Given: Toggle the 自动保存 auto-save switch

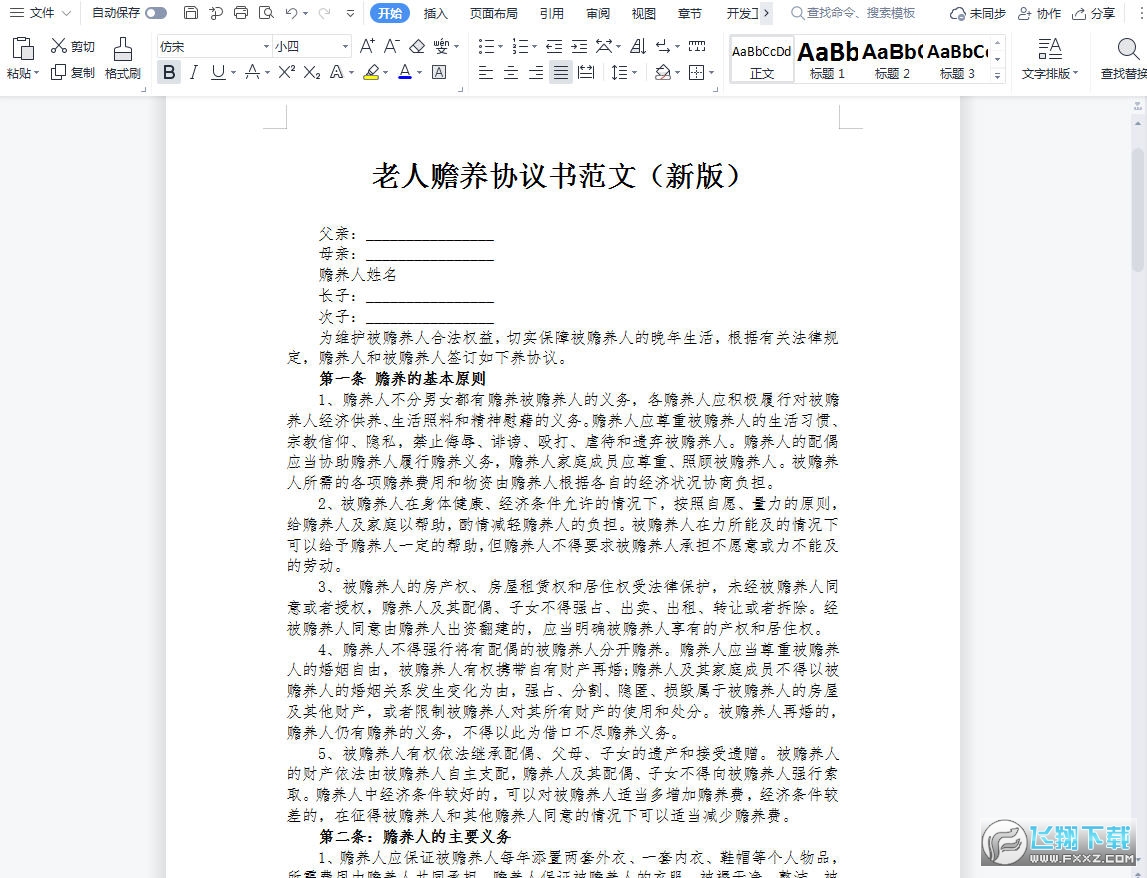Looking at the screenshot, I should click(156, 12).
